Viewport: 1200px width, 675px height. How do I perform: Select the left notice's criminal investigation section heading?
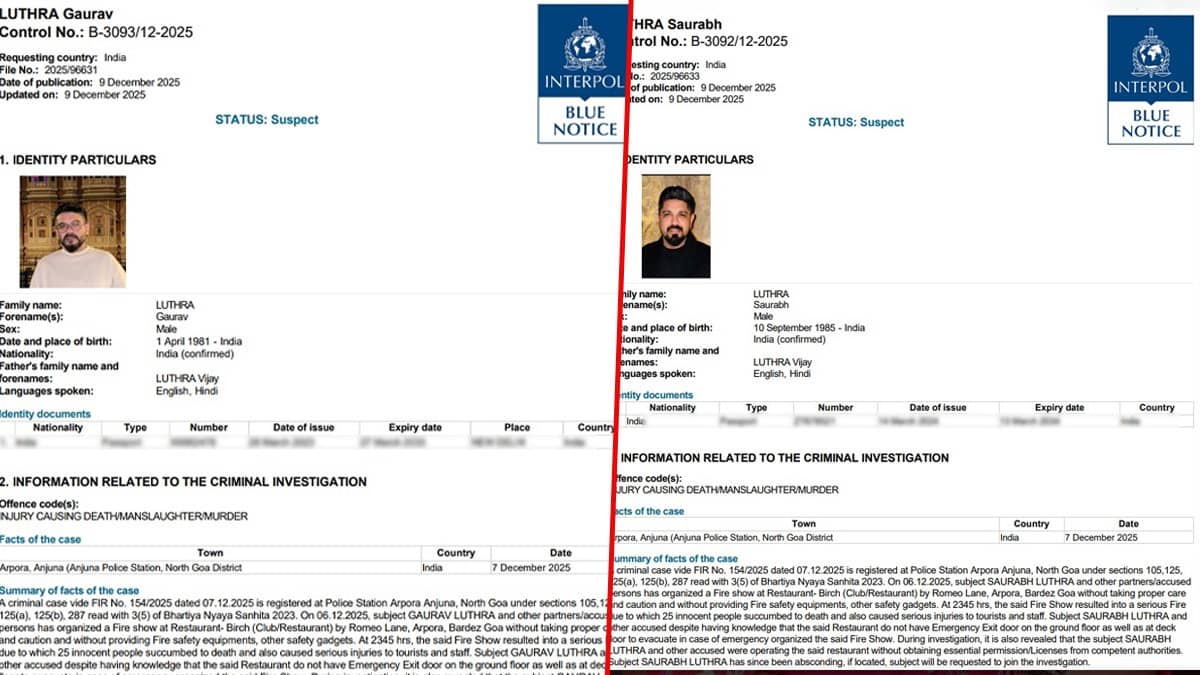pos(183,482)
